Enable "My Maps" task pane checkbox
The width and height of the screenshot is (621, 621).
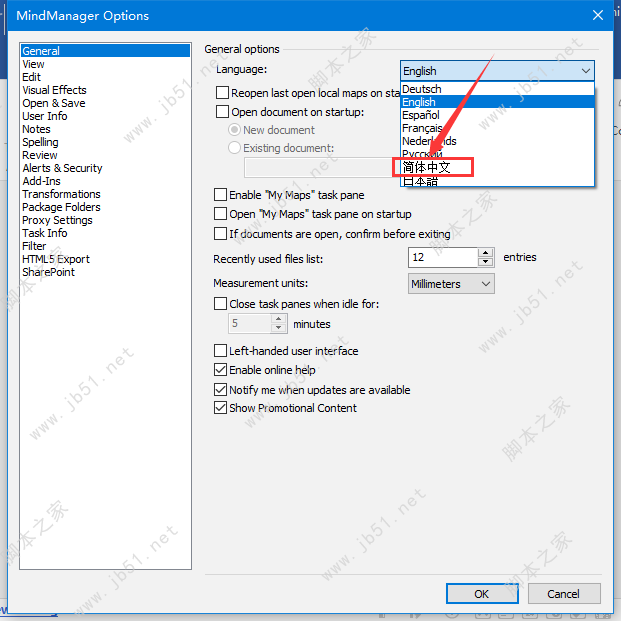[220, 195]
